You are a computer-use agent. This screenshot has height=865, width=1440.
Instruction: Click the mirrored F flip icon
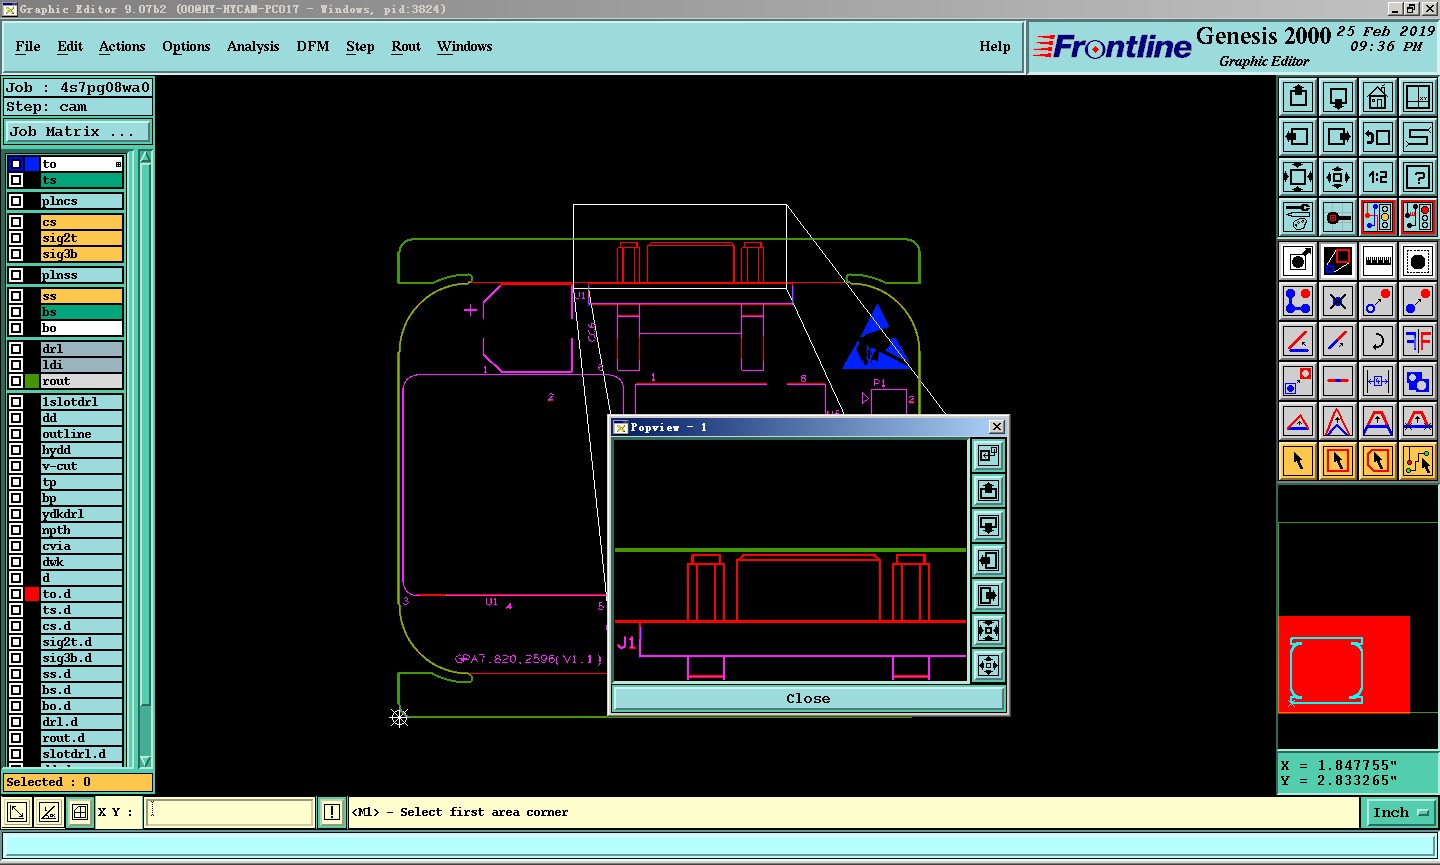tap(1418, 341)
